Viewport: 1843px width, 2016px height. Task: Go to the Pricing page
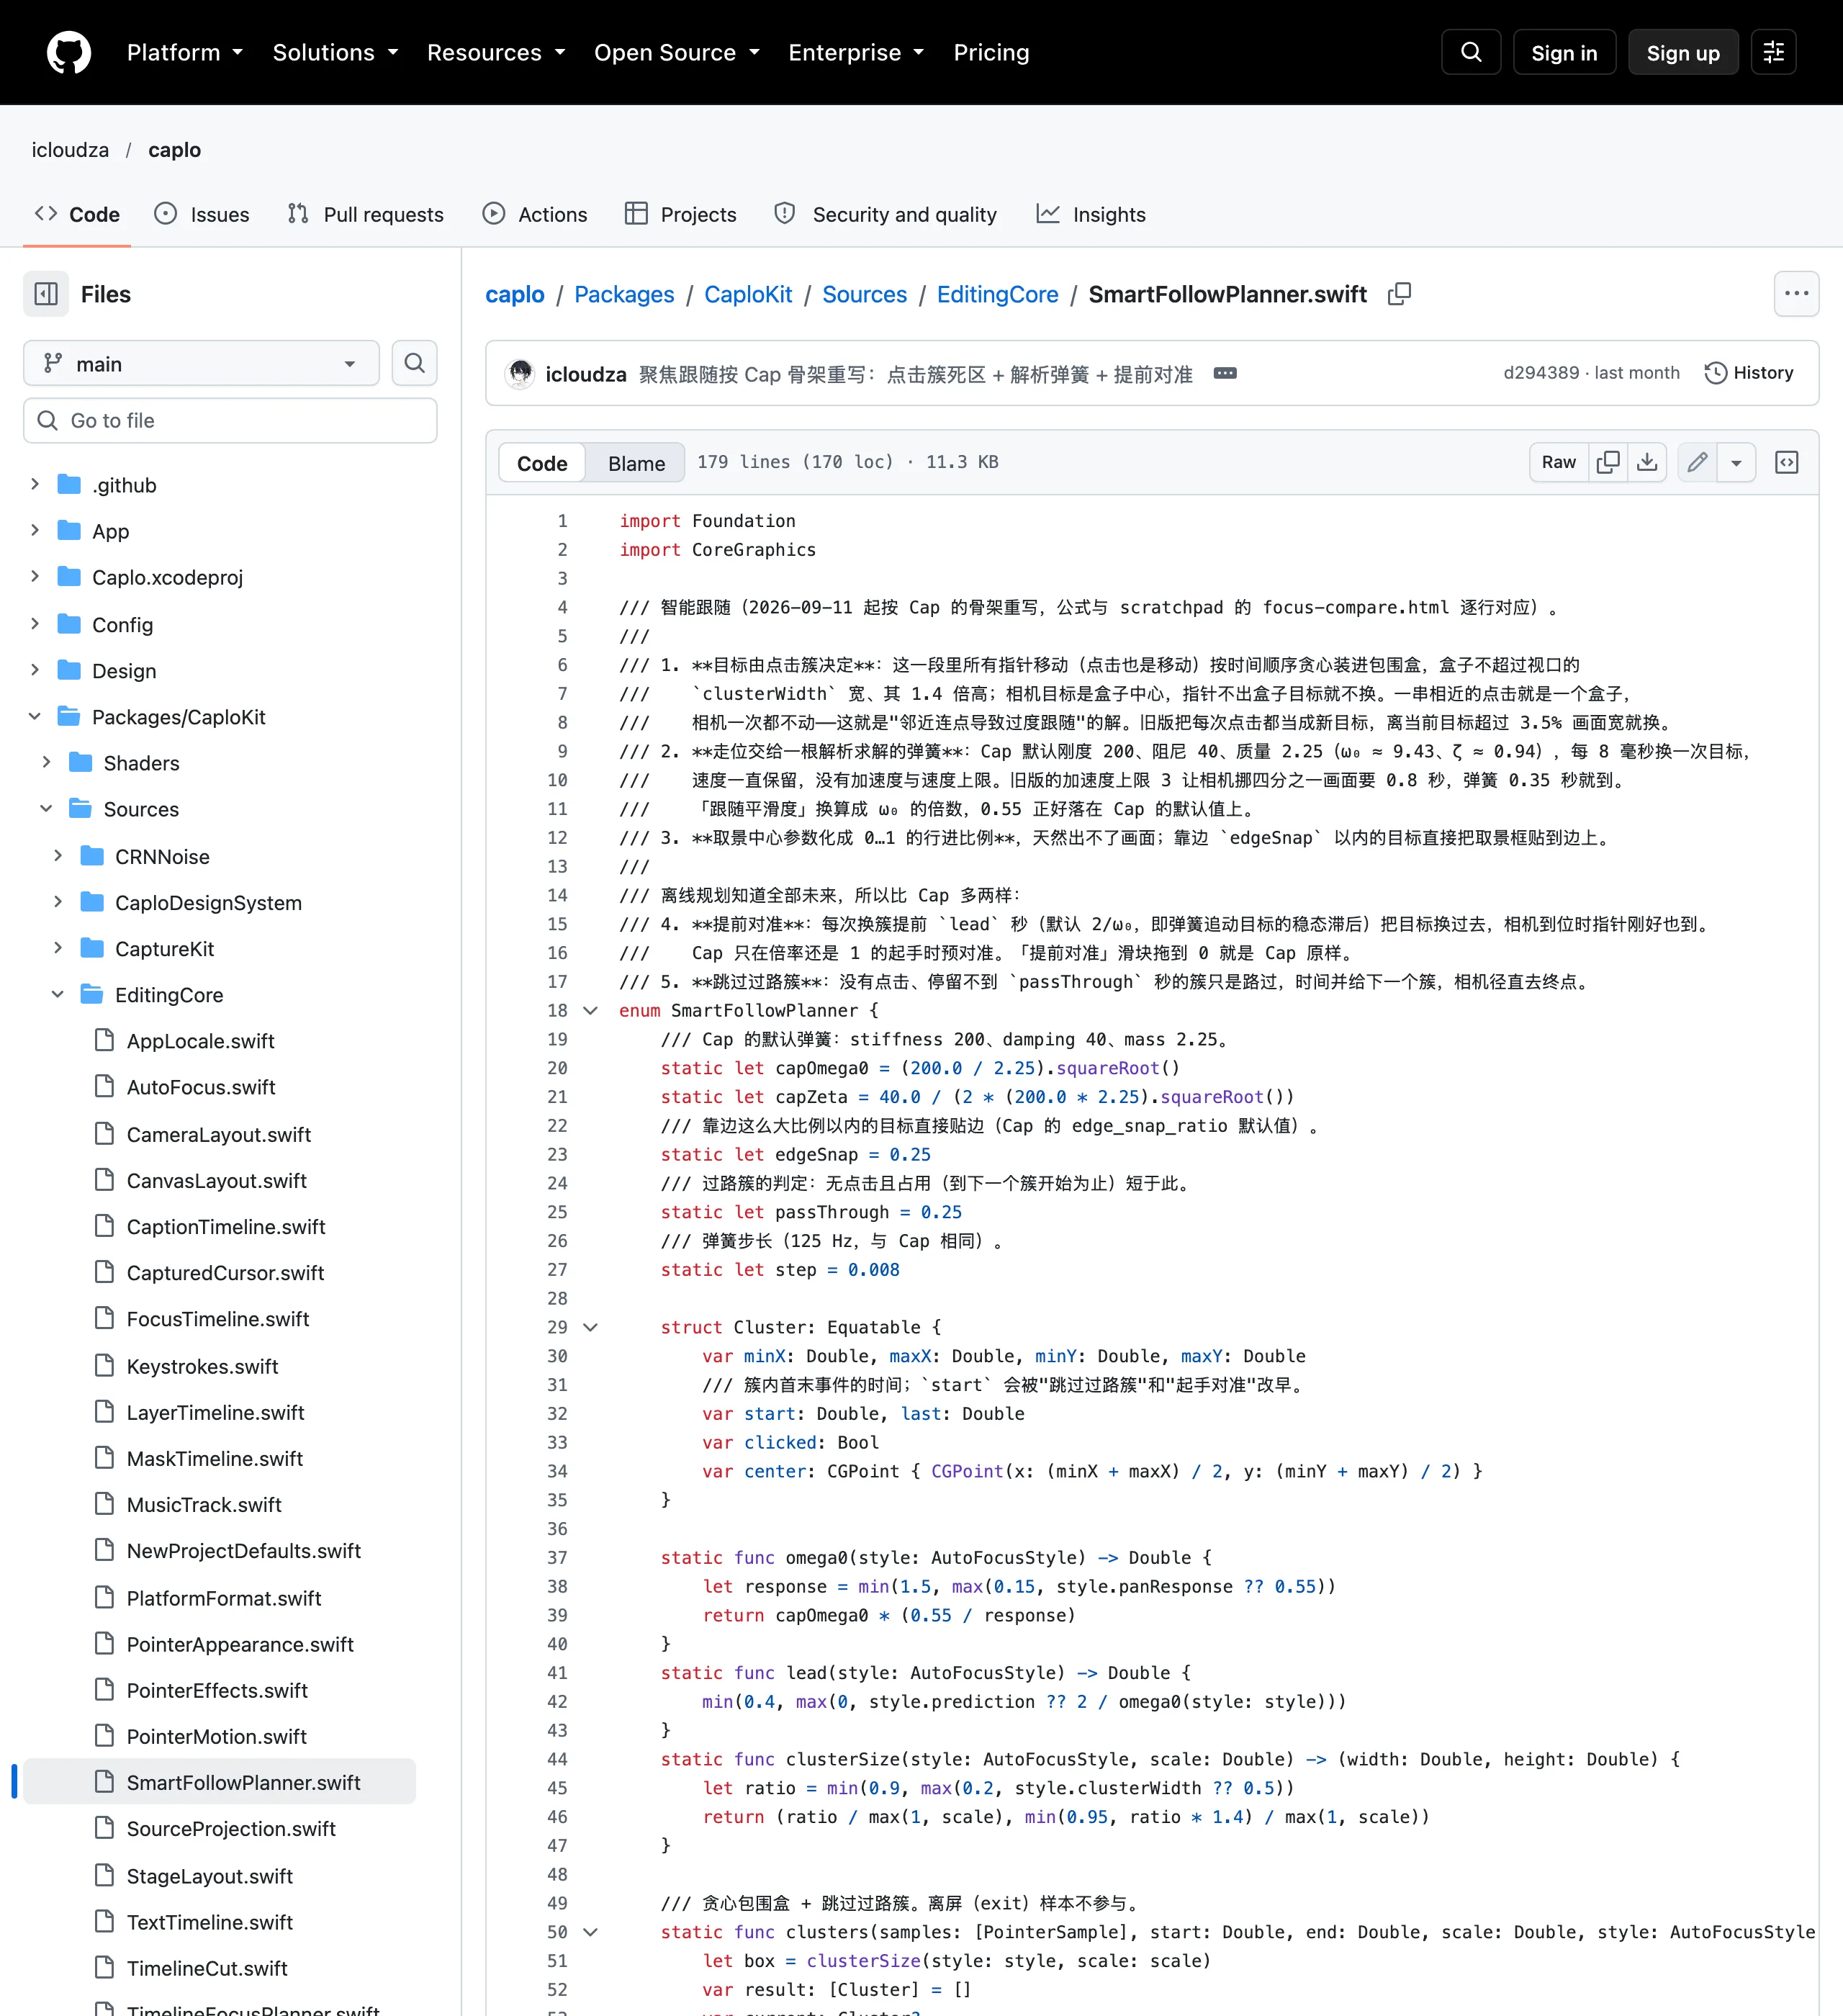[990, 52]
